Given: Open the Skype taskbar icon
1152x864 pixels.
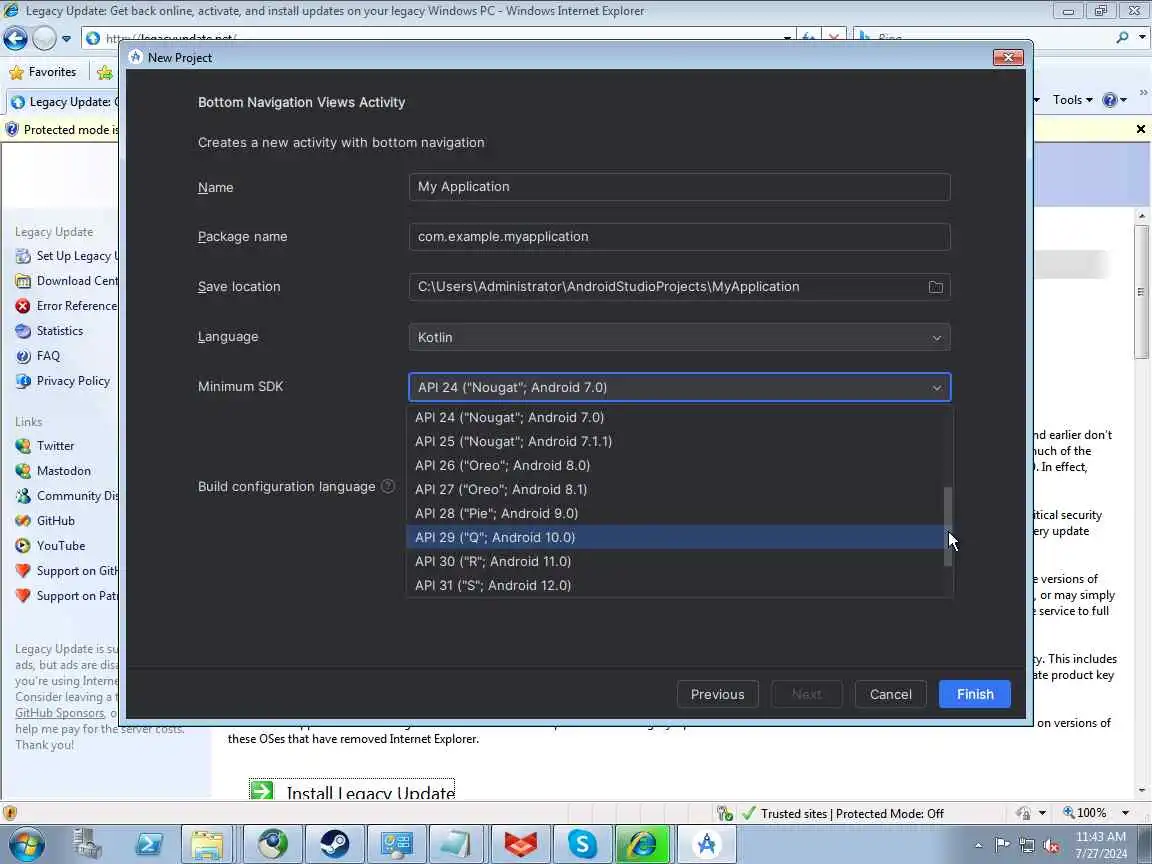Looking at the screenshot, I should pyautogui.click(x=583, y=844).
